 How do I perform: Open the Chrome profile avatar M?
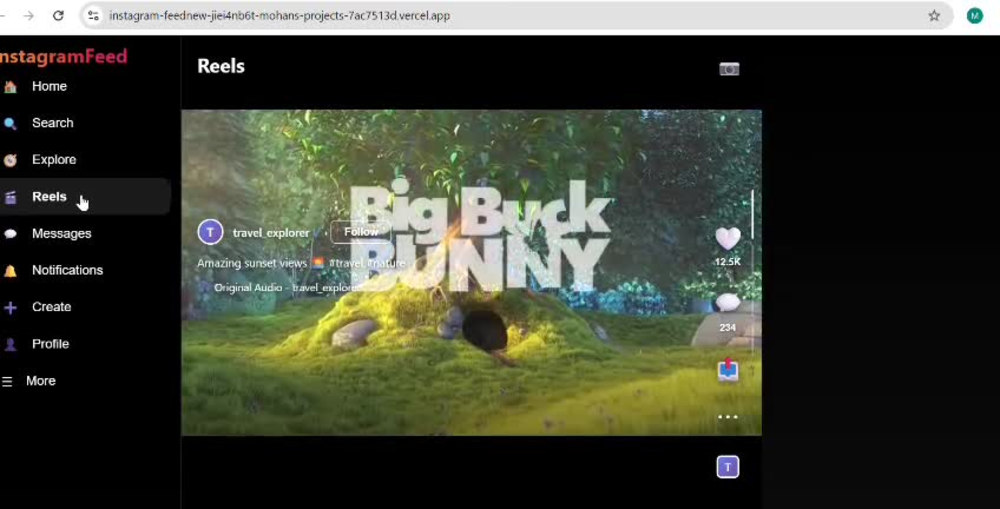[974, 16]
